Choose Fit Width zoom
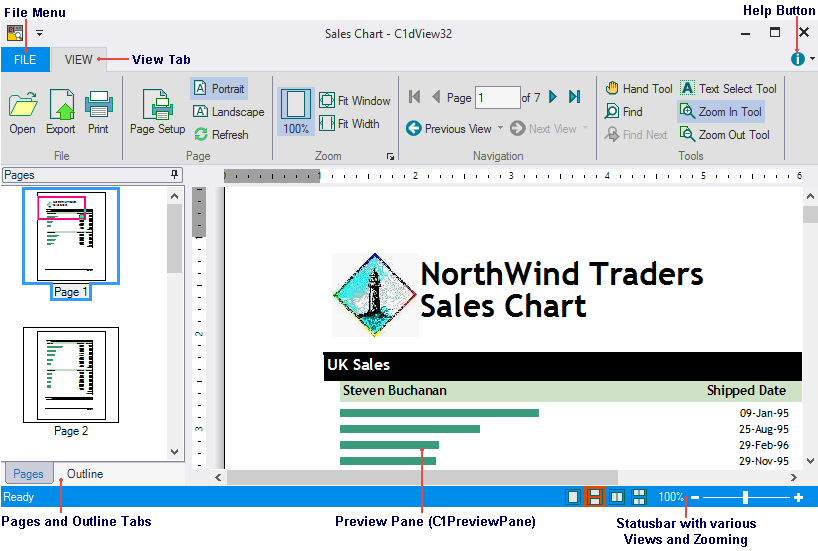This screenshot has width=818, height=551. 349,124
